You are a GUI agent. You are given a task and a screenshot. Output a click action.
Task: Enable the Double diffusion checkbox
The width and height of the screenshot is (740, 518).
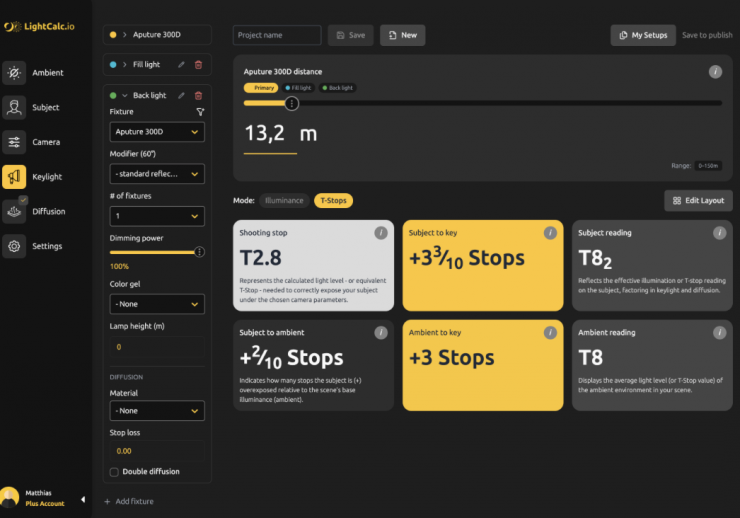tap(114, 471)
